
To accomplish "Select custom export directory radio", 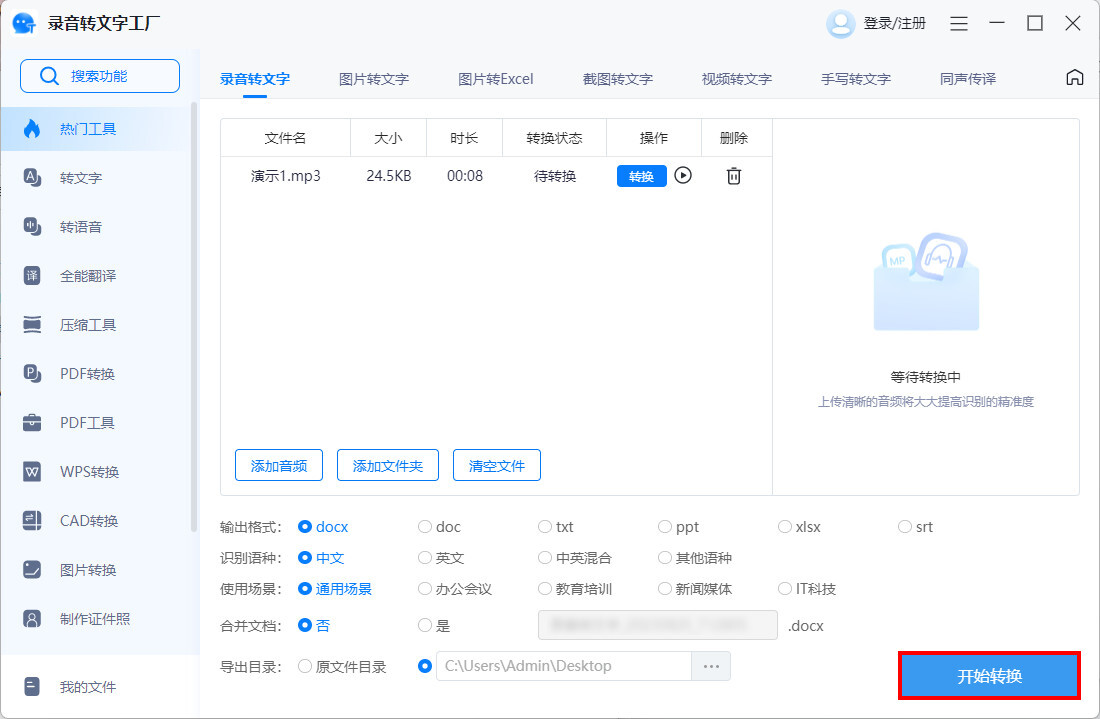I will 424,666.
